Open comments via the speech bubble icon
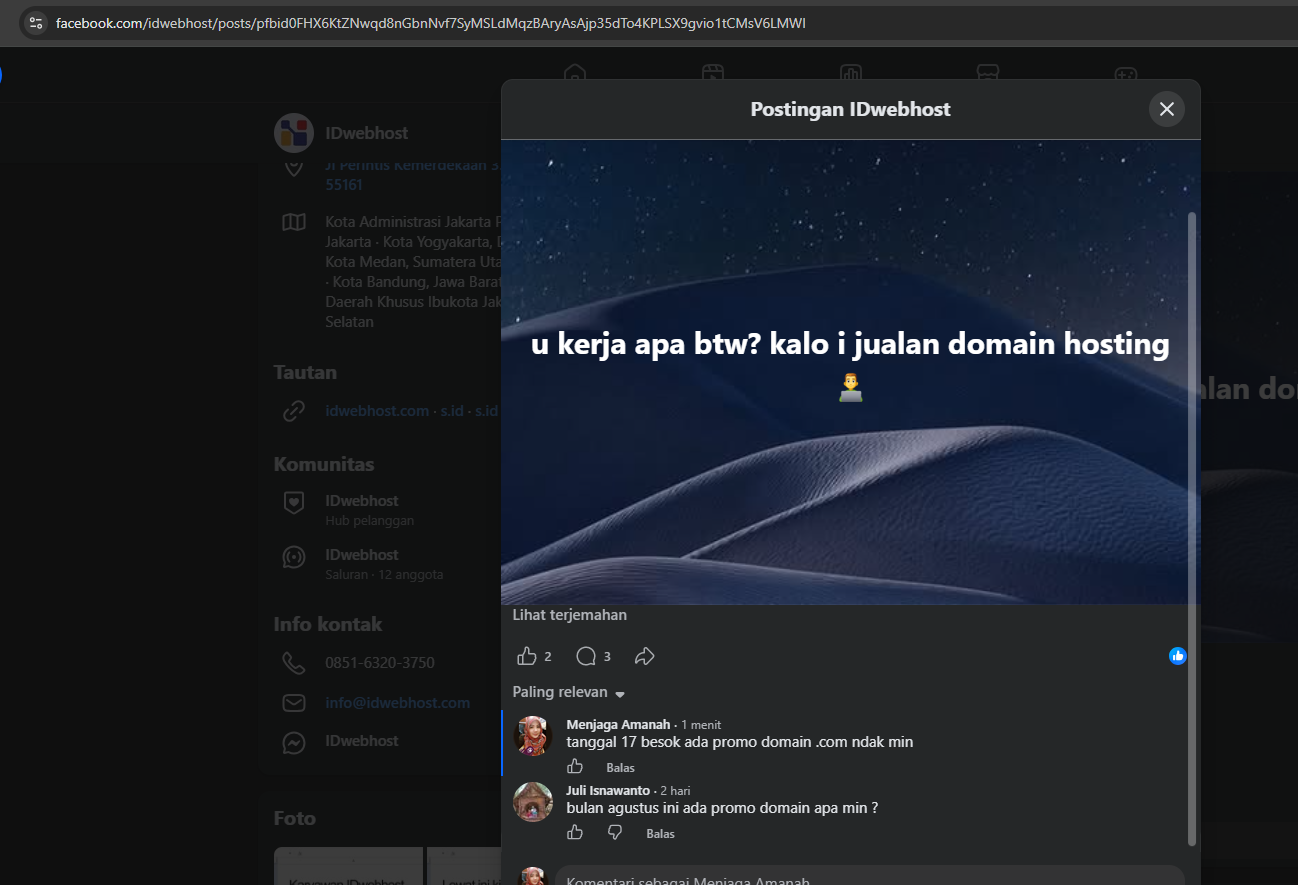 586,656
